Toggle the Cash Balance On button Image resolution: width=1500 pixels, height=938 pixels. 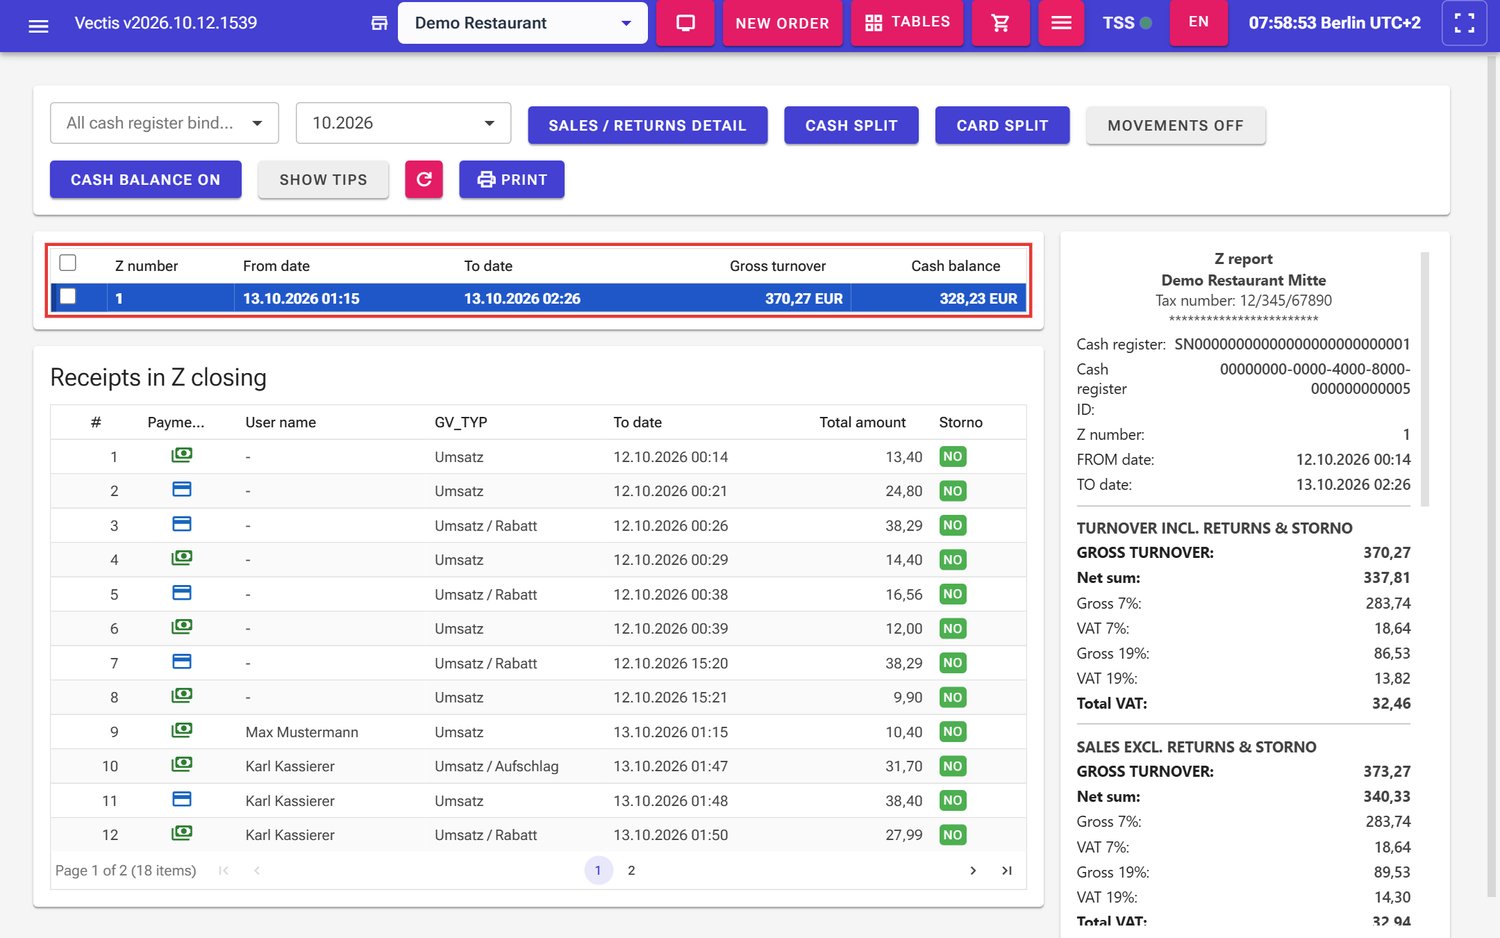click(146, 179)
